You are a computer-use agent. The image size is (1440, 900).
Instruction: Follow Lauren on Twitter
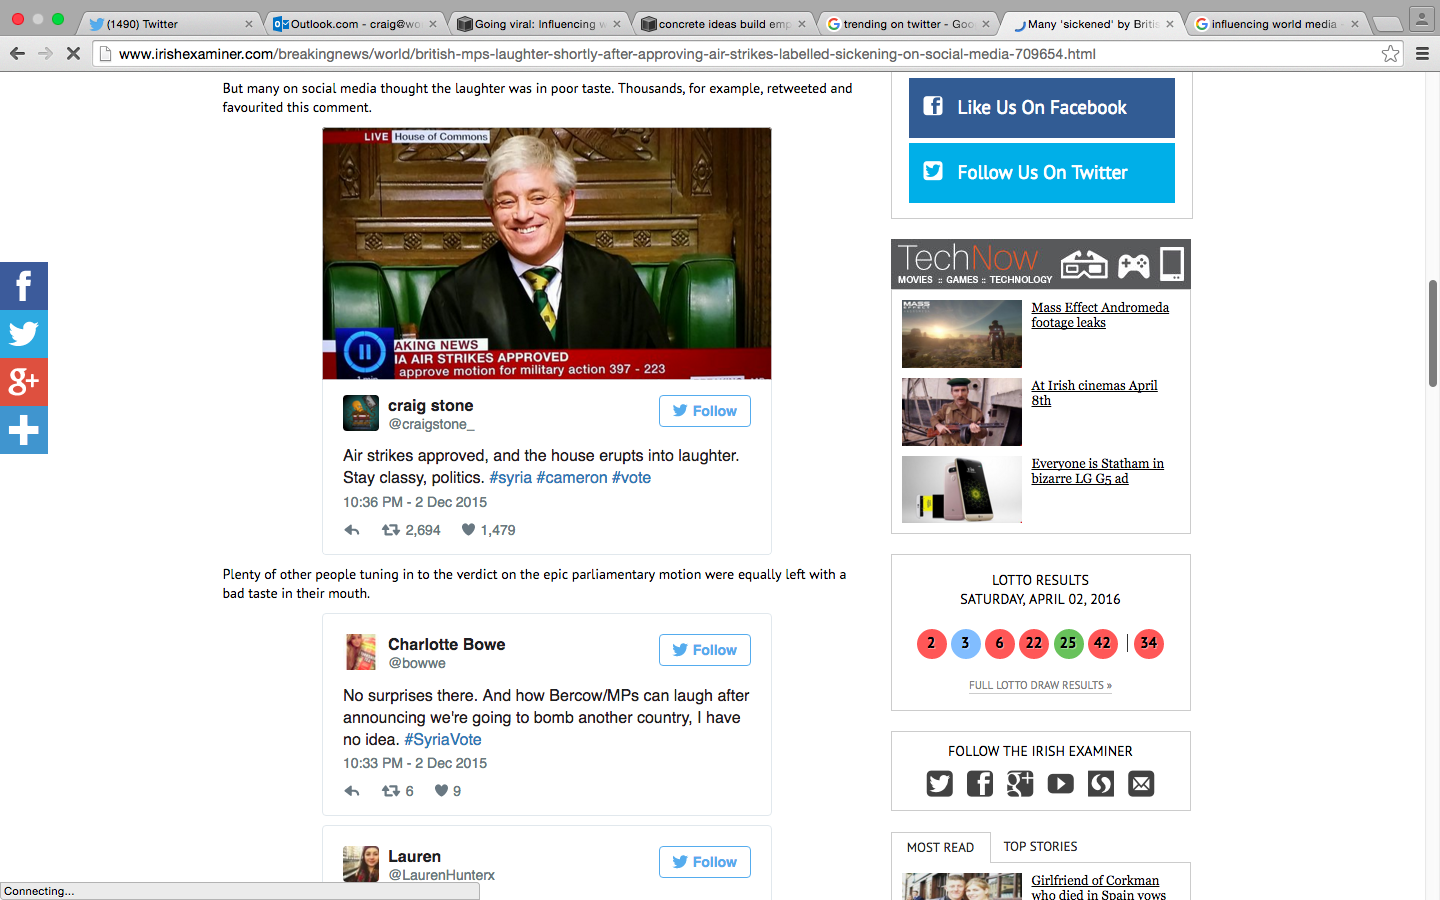(x=705, y=862)
